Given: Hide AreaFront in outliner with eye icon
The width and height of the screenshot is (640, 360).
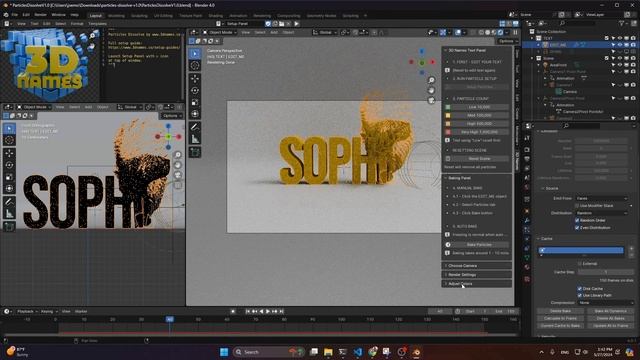Looking at the screenshot, I should click(x=620, y=64).
